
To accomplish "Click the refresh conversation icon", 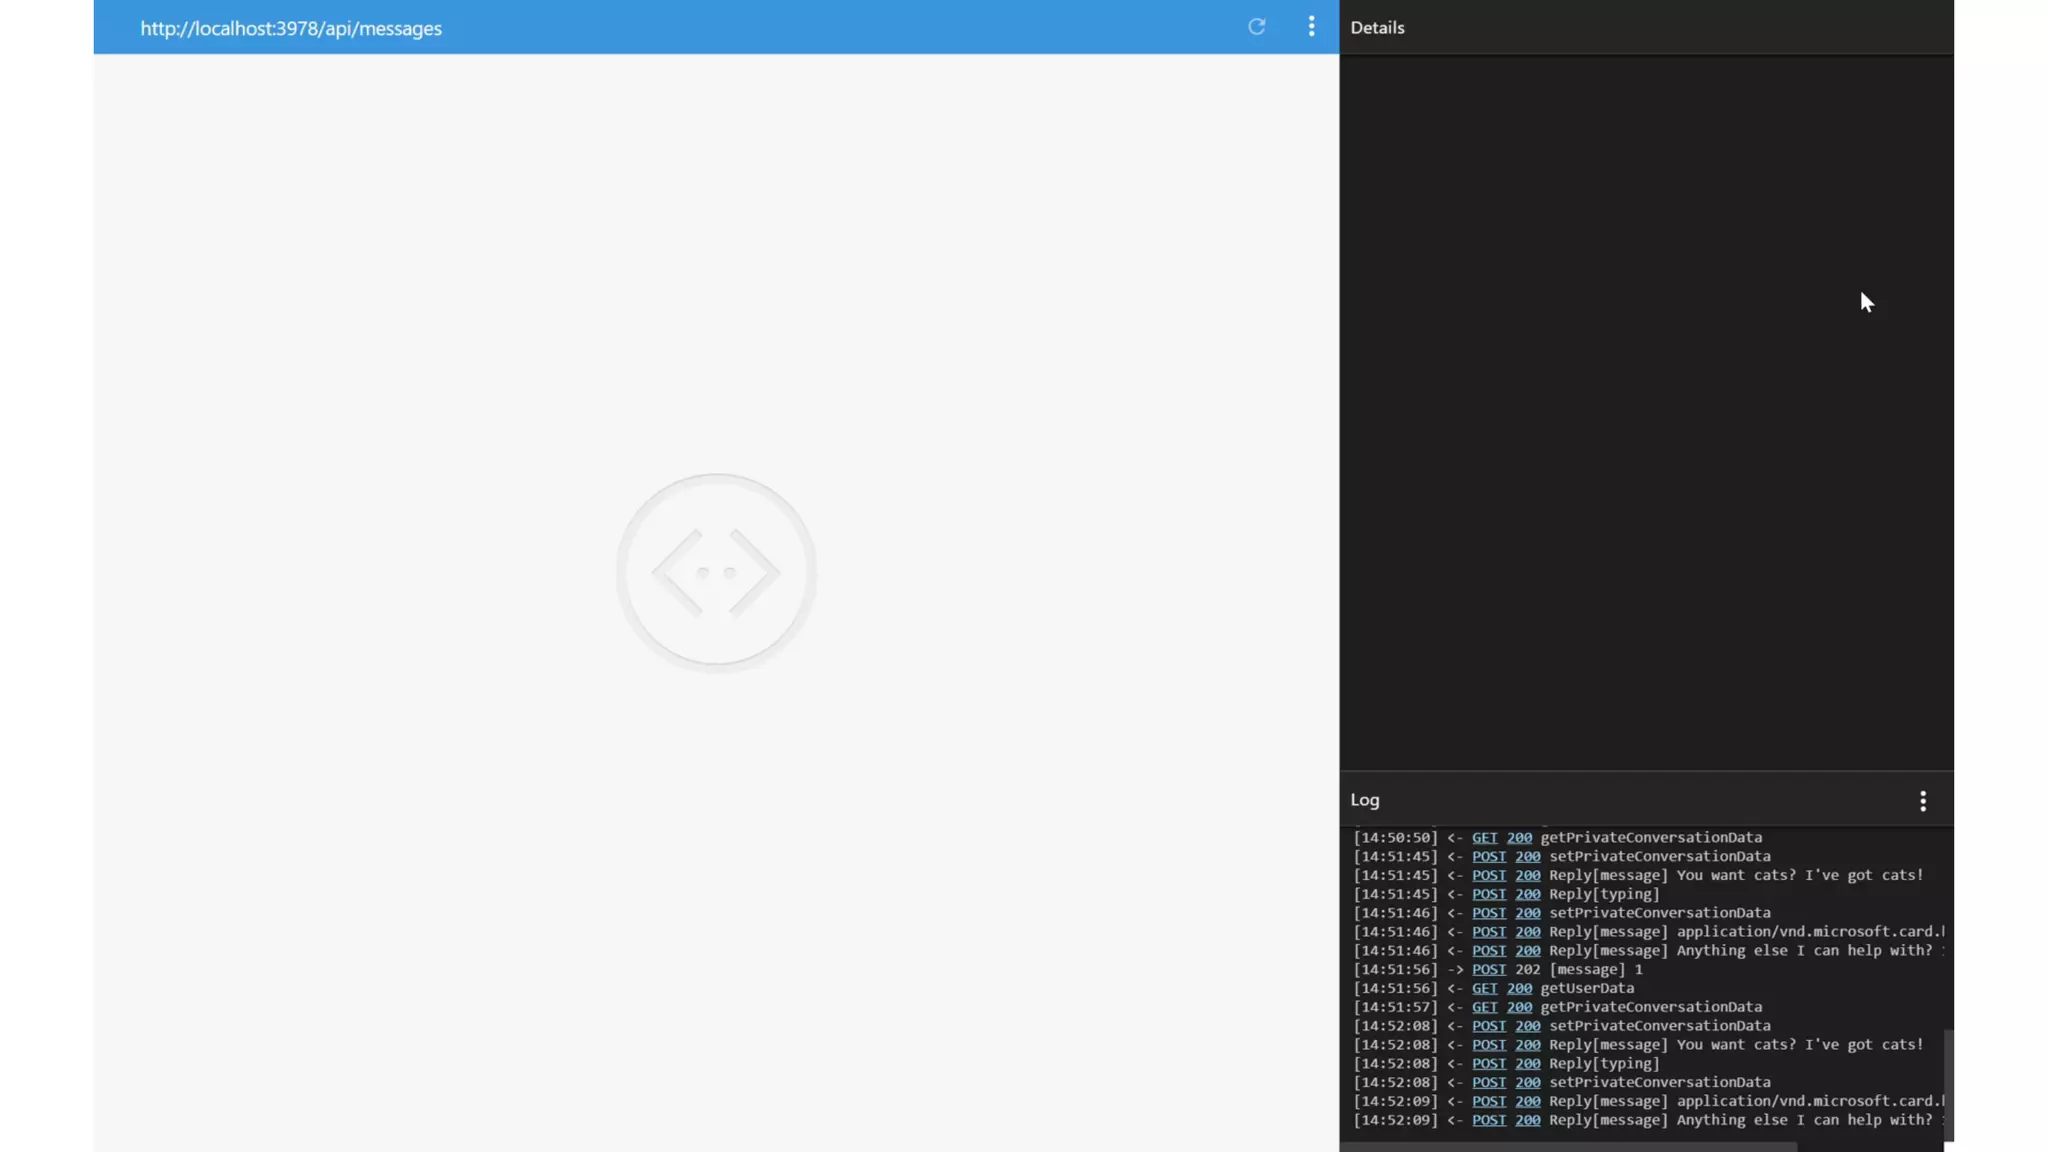I will (x=1256, y=27).
